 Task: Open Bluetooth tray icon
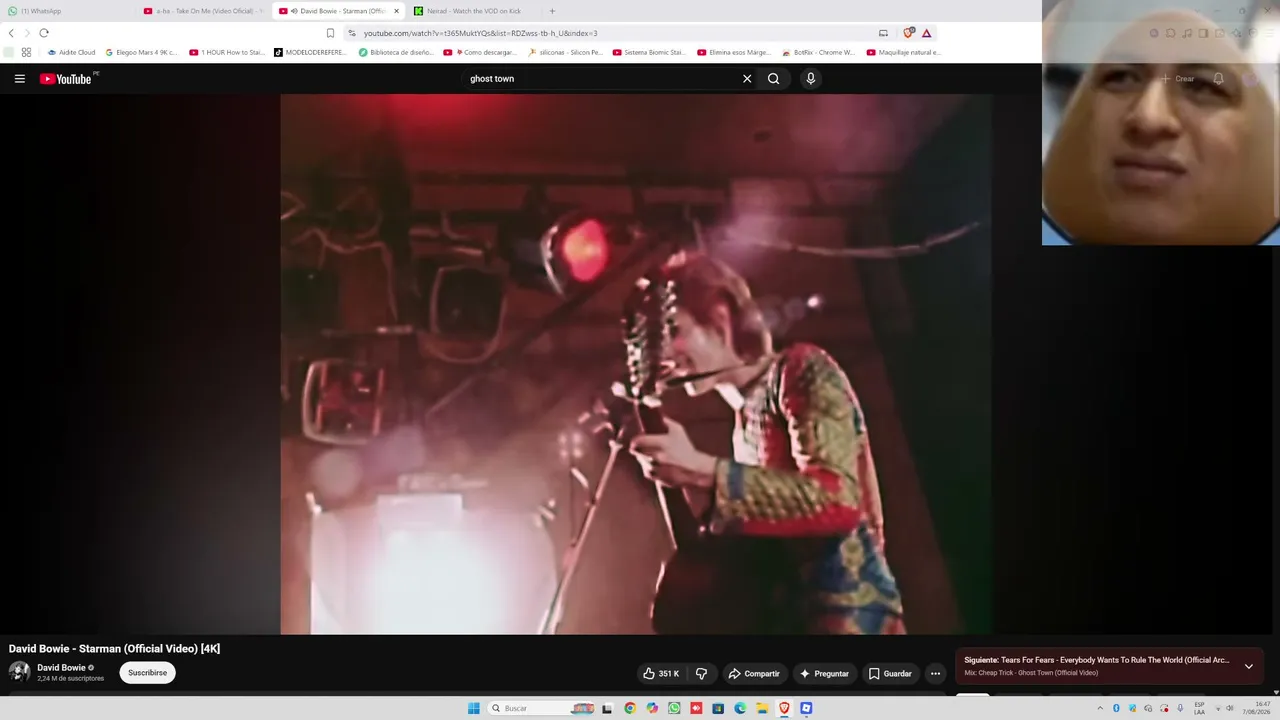click(x=1116, y=708)
